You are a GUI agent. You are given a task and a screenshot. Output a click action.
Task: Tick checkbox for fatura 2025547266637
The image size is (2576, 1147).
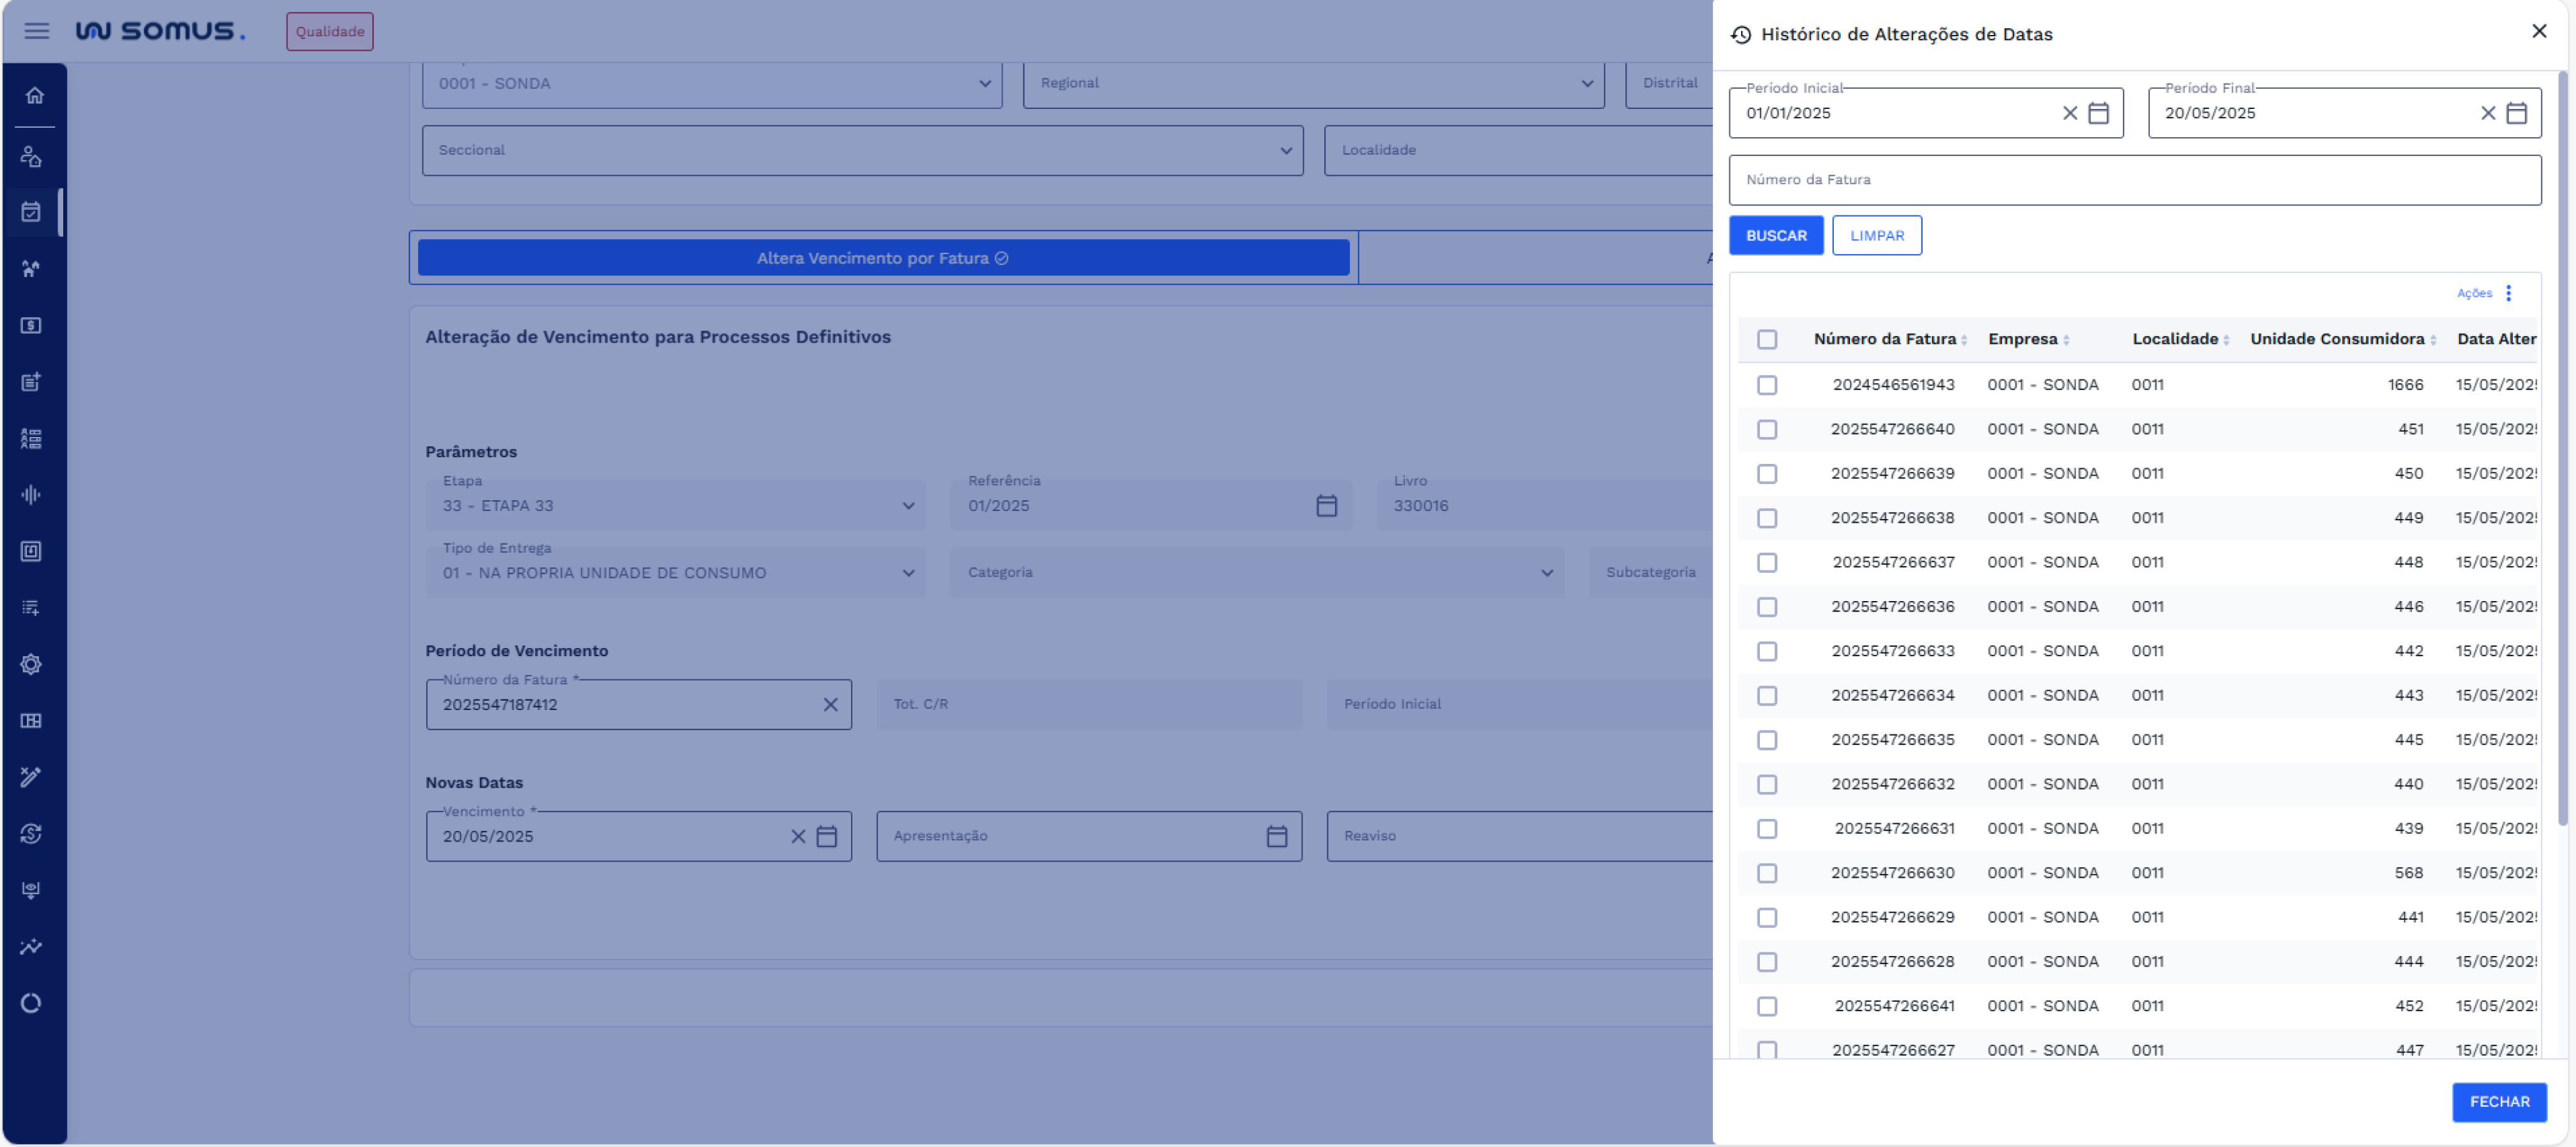point(1766,562)
